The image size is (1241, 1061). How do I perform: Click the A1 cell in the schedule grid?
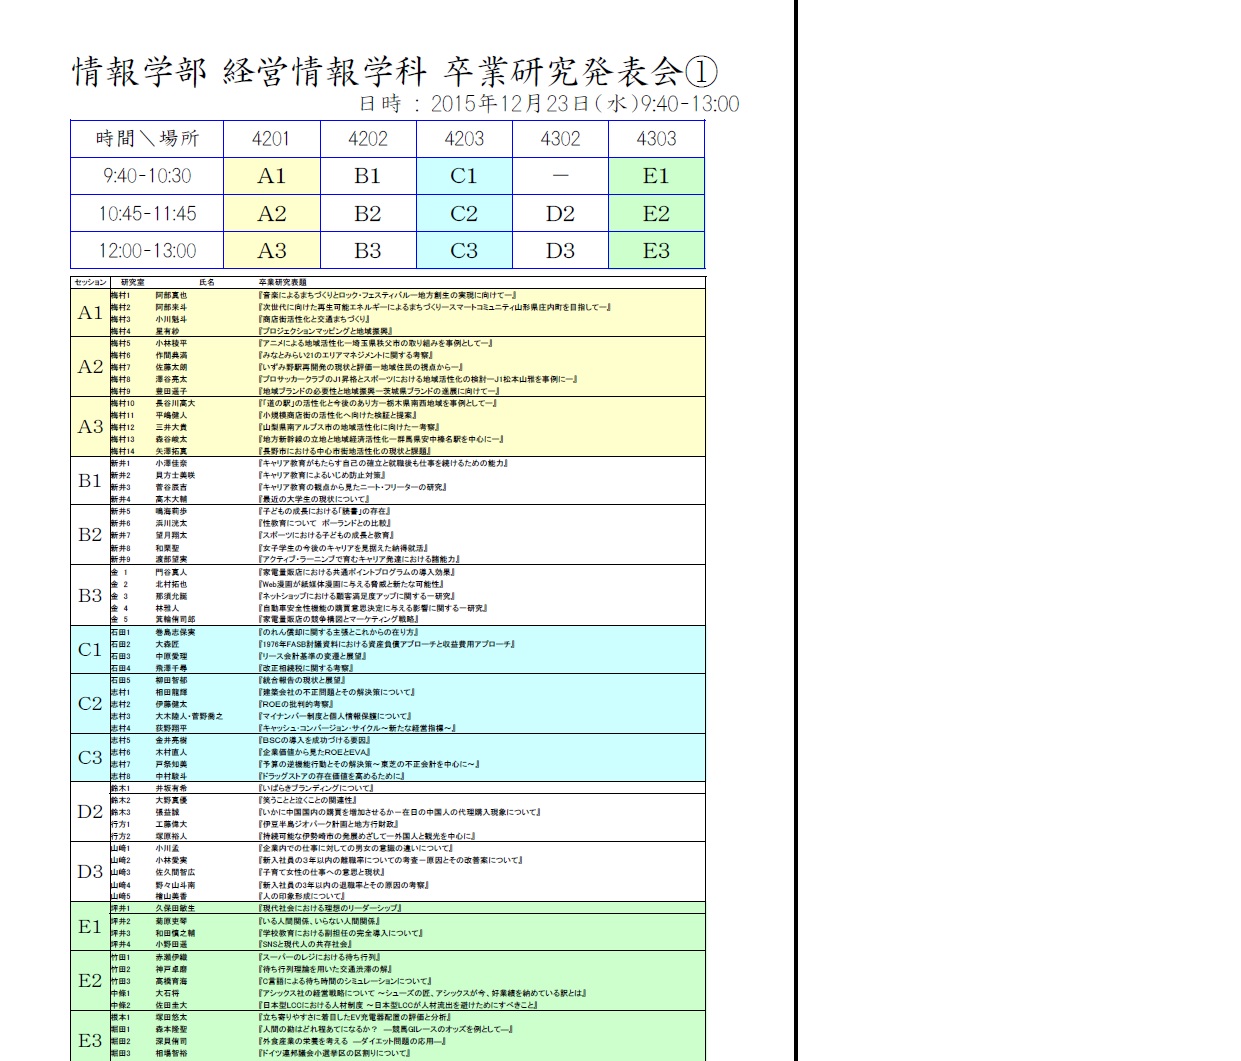271,176
